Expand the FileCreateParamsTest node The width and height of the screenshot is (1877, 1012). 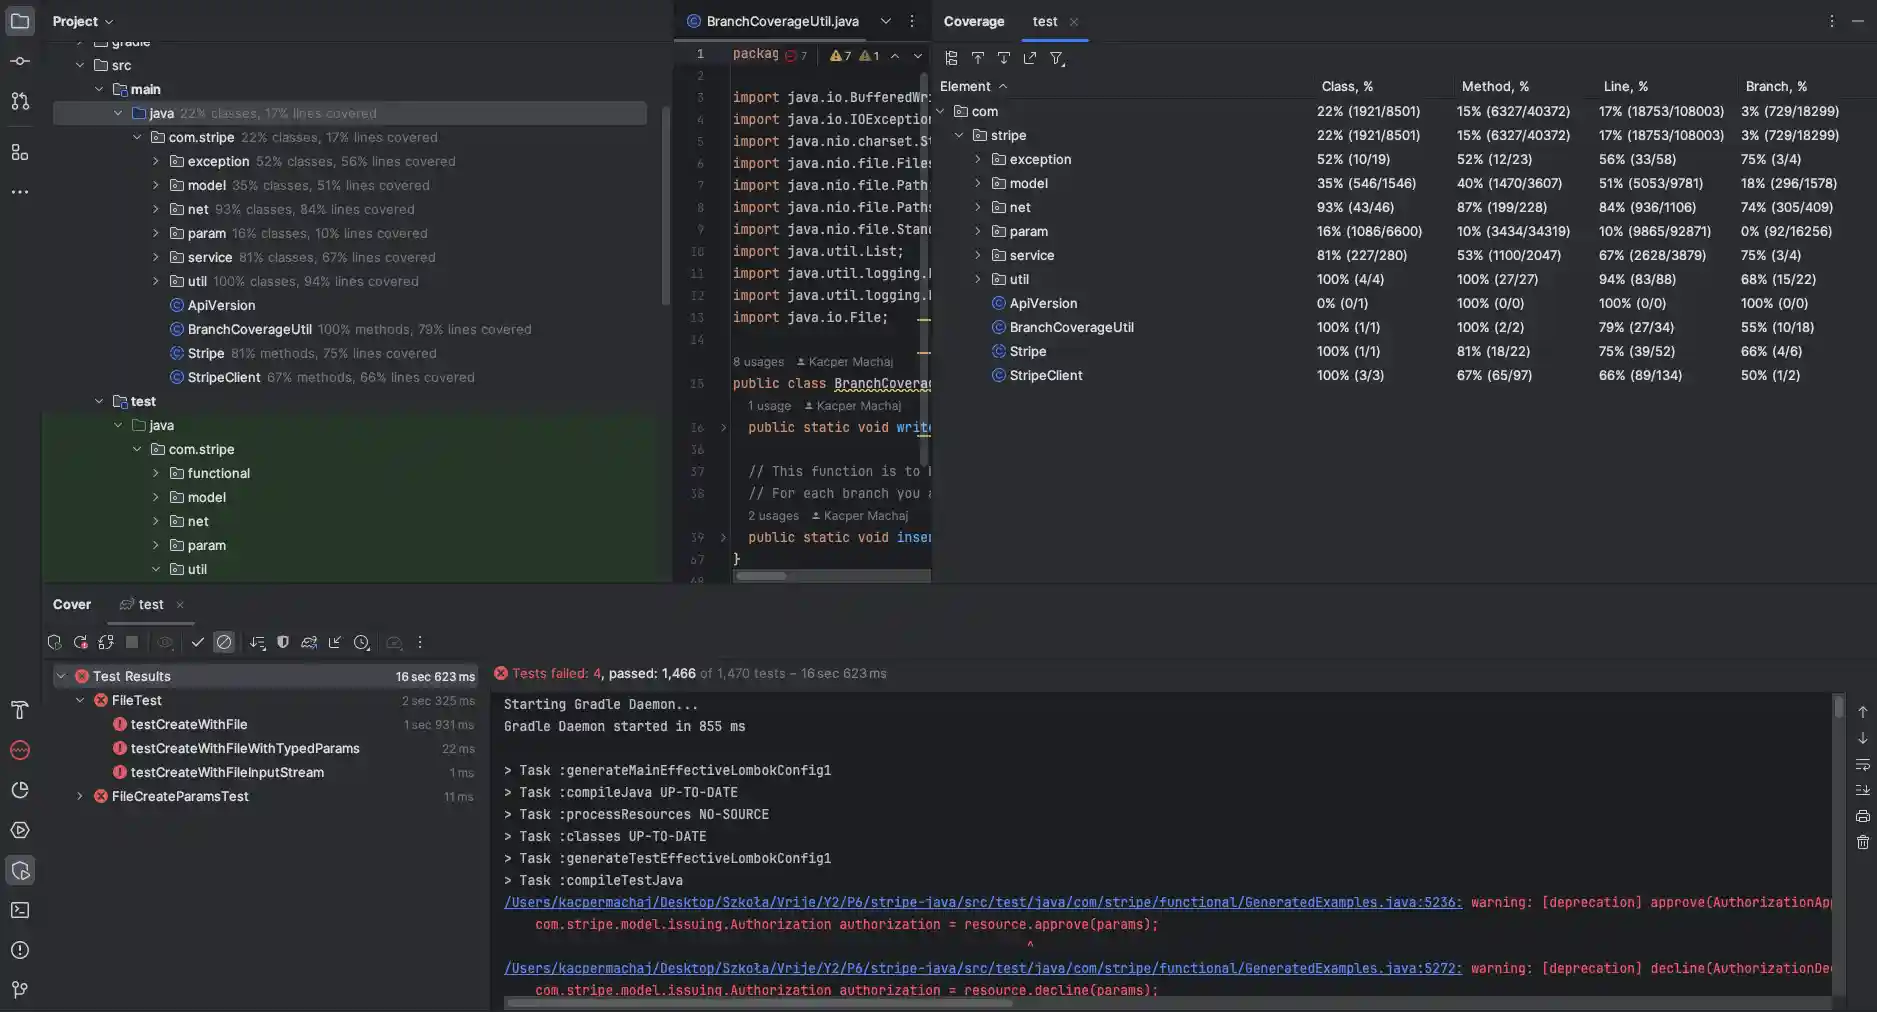click(x=80, y=797)
